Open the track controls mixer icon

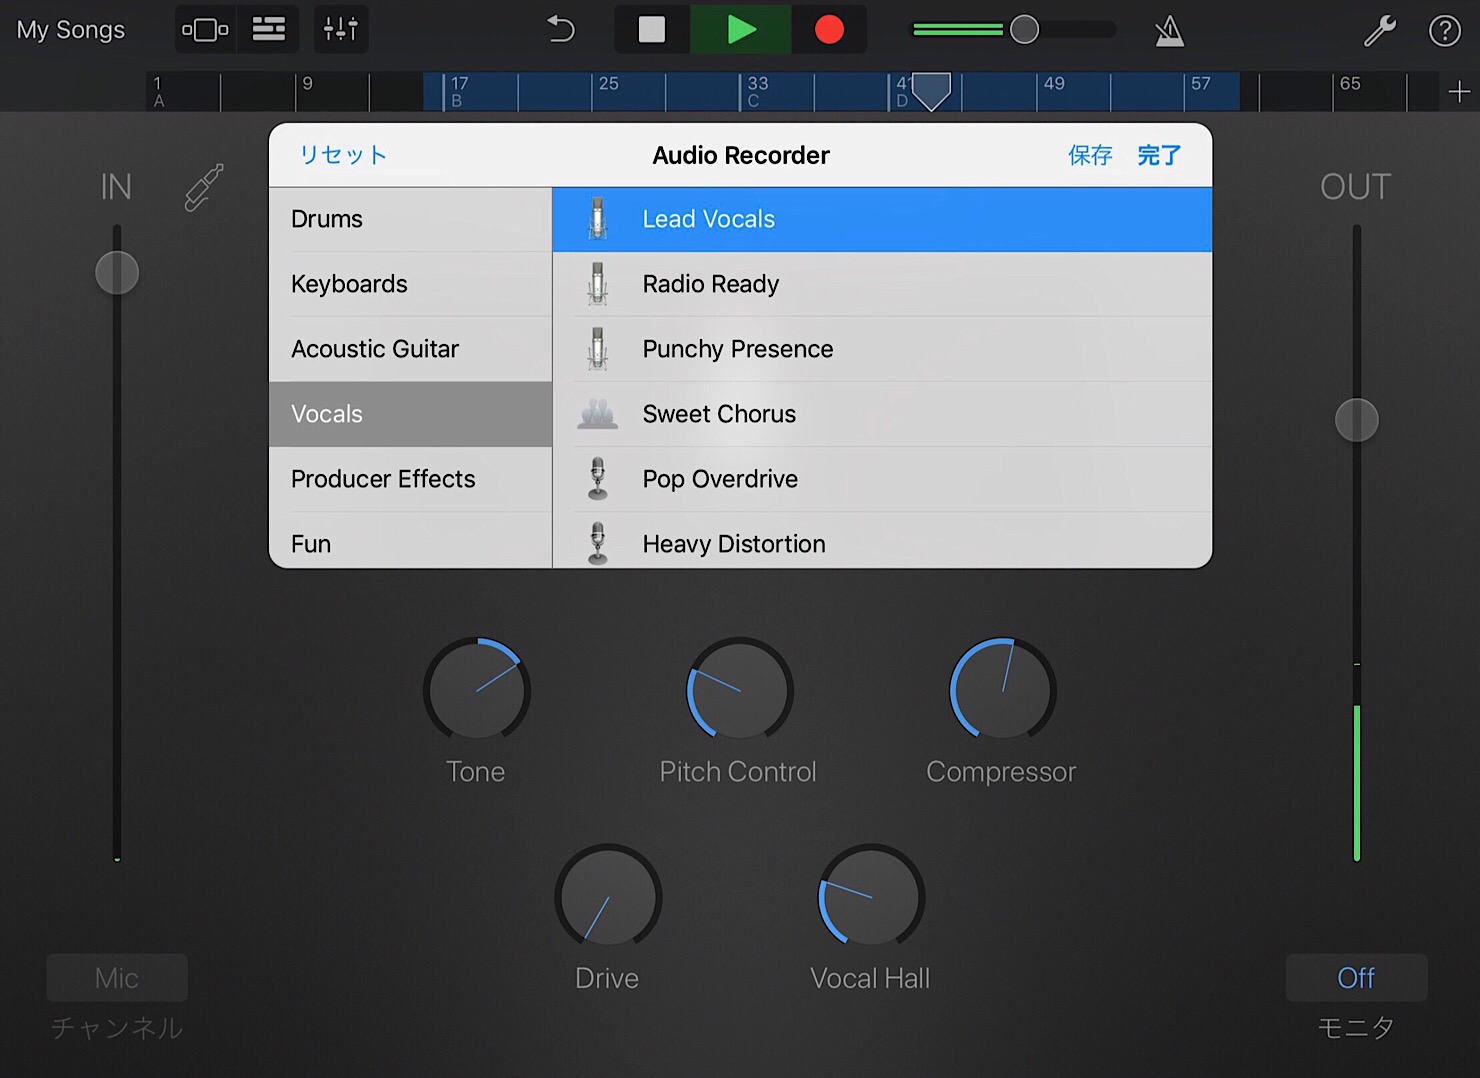340,30
